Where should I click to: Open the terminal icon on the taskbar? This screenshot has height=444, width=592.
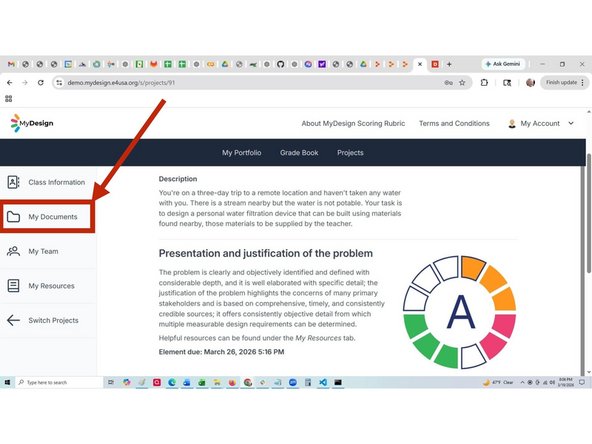click(x=338, y=382)
